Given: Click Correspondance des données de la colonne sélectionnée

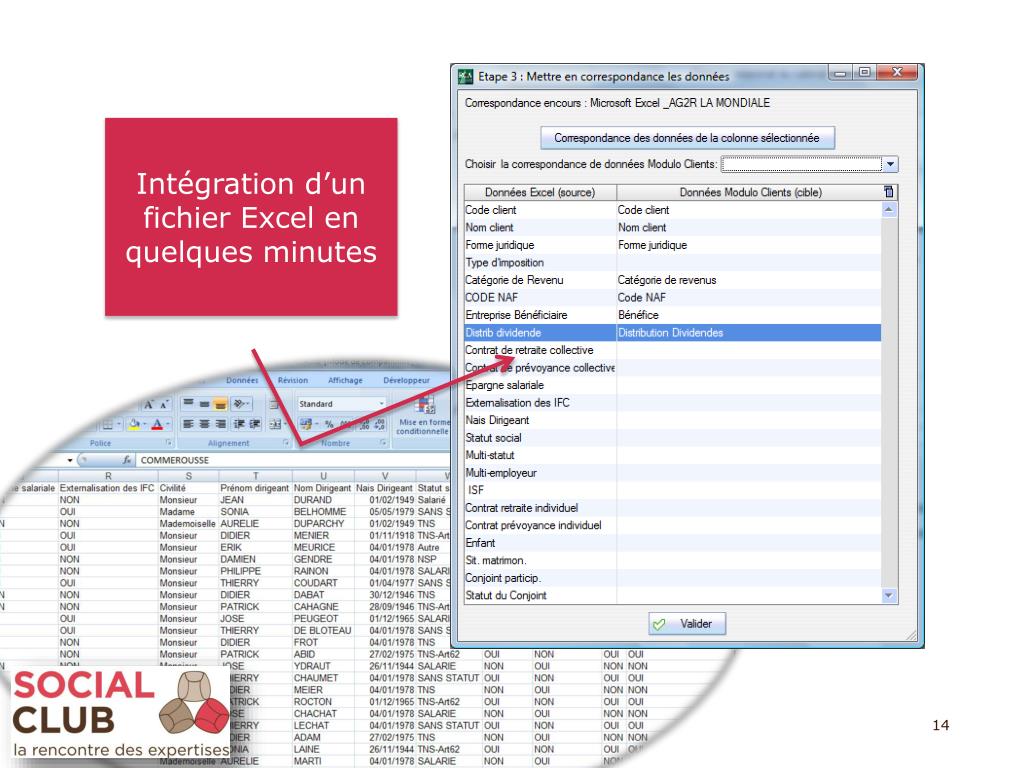Looking at the screenshot, I should 687,138.
